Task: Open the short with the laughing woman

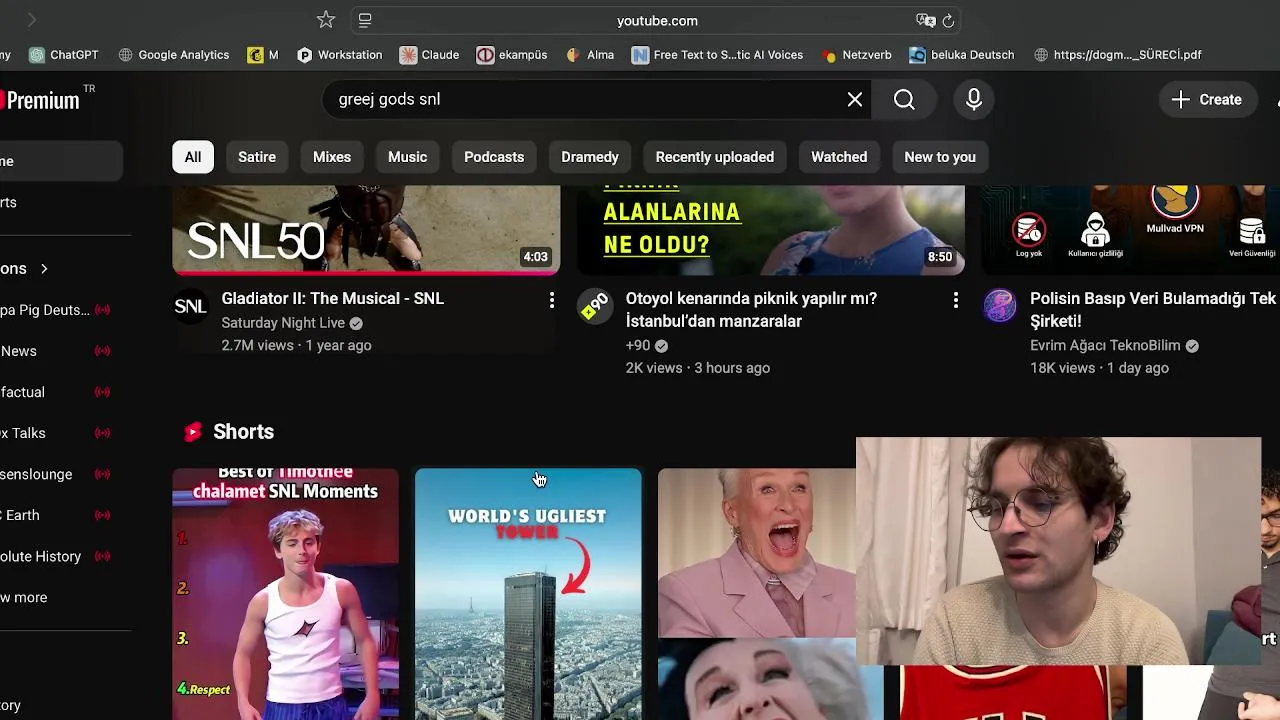Action: (x=757, y=594)
